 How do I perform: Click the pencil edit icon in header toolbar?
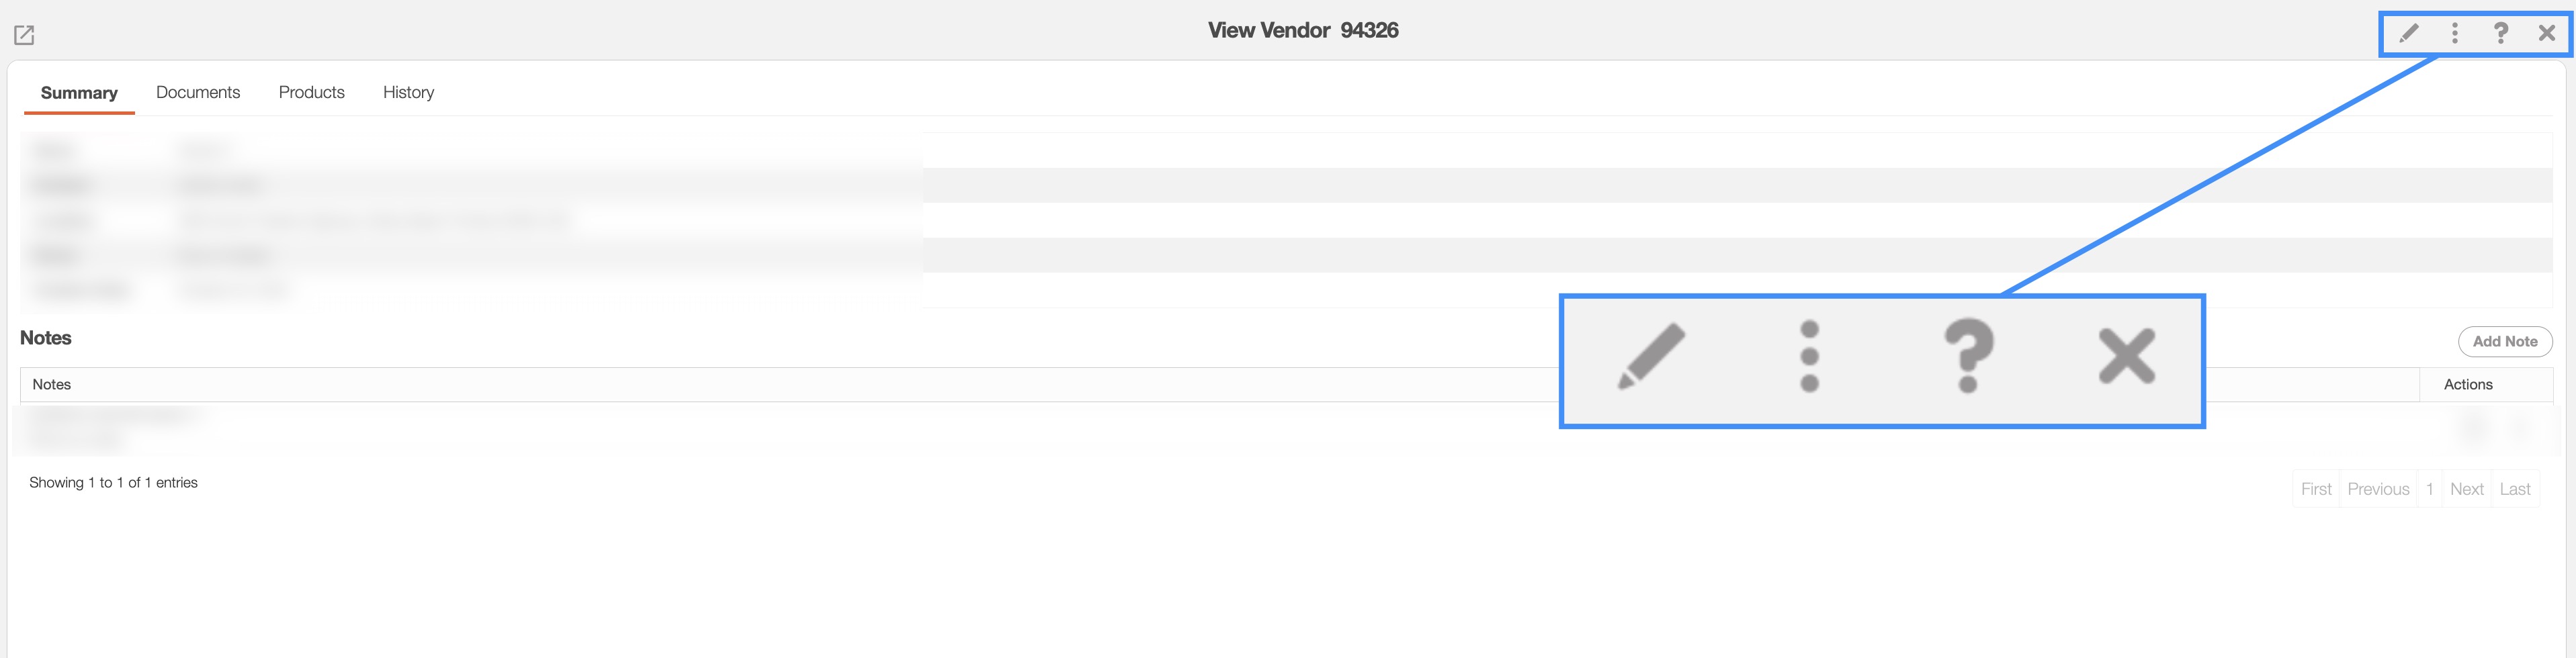[2409, 33]
